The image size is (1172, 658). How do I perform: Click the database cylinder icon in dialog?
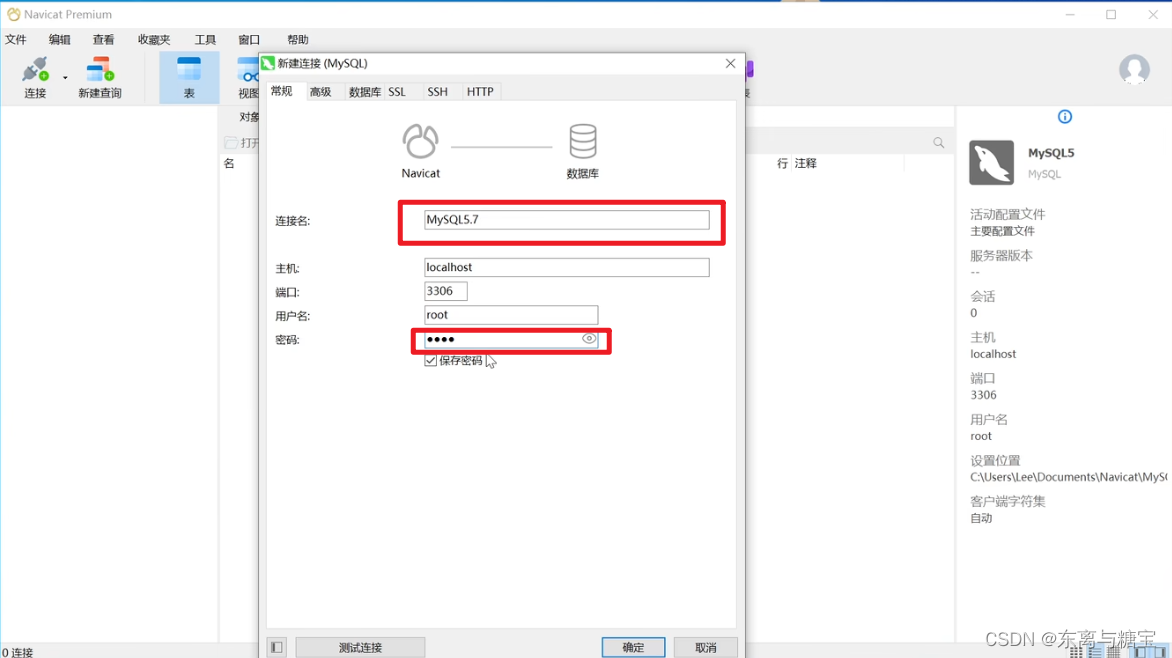(582, 141)
